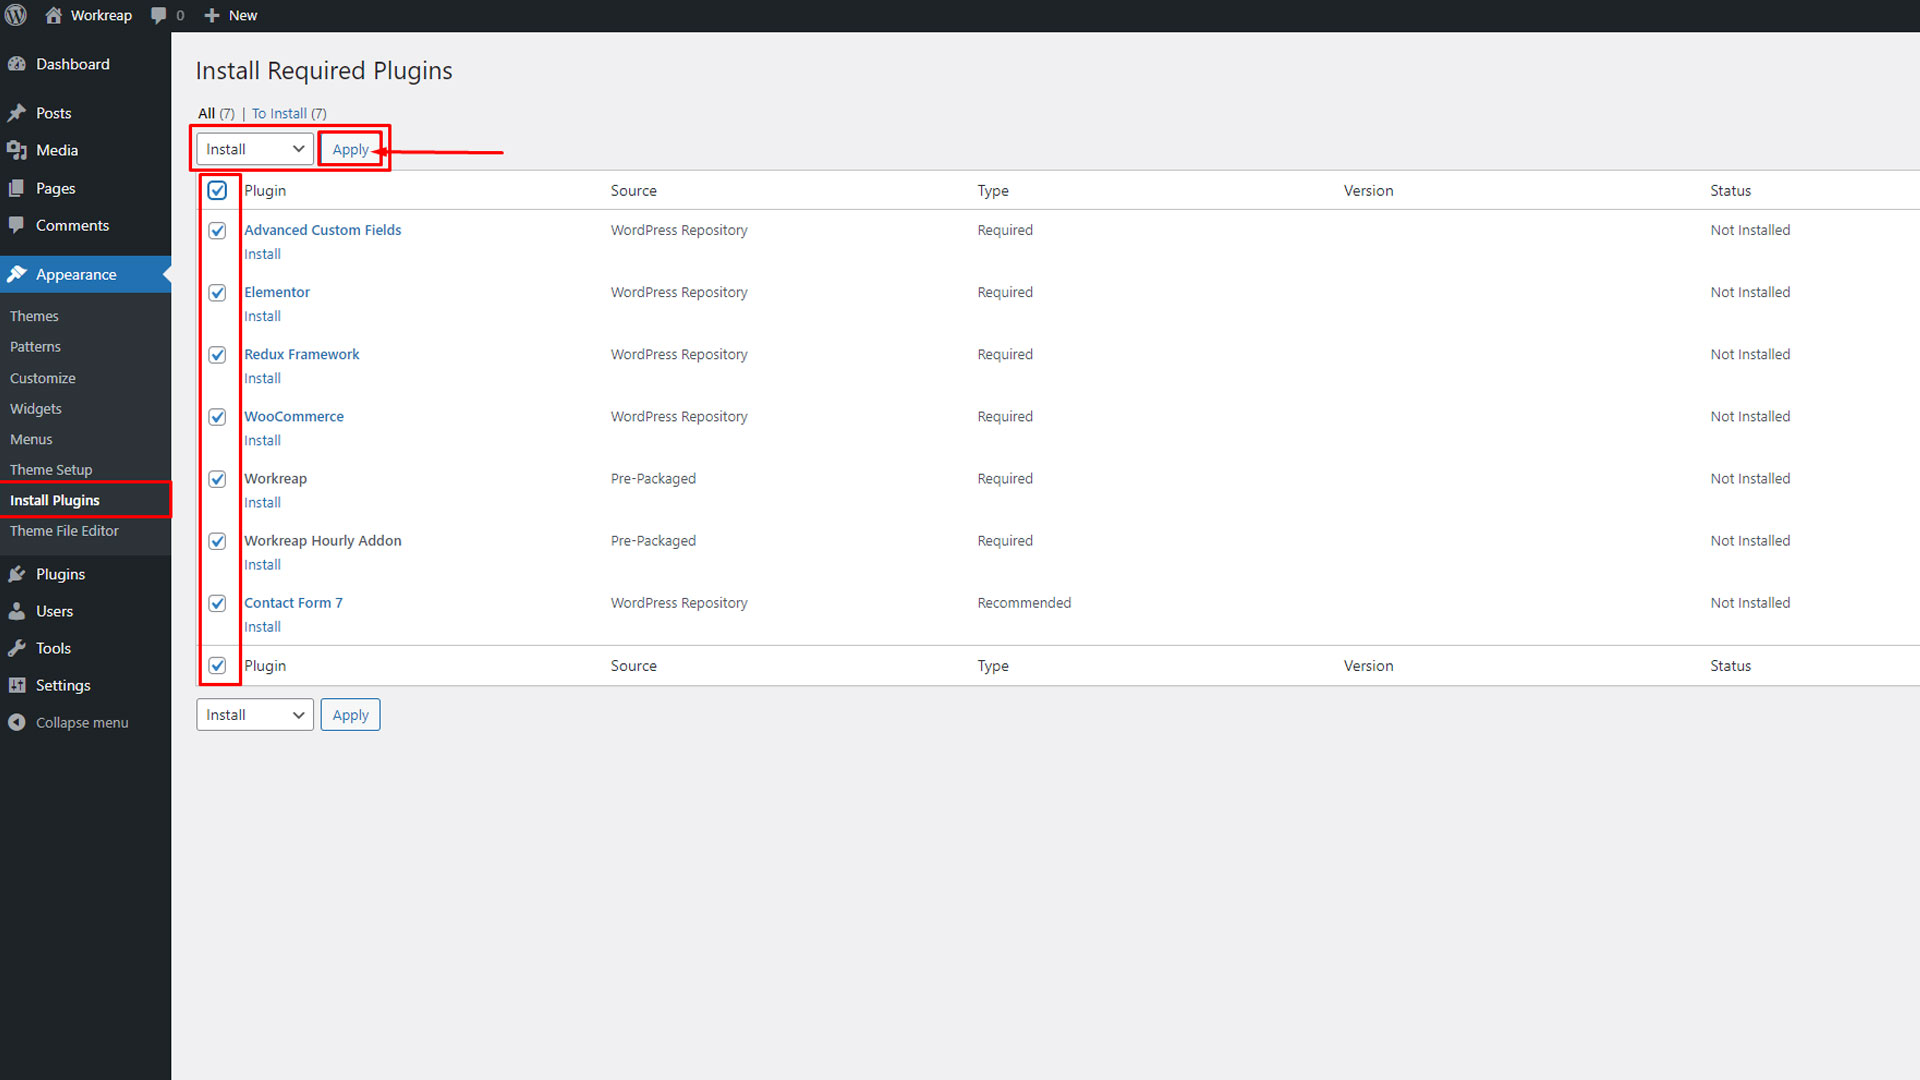Toggle the select-all checkbox in table header
Viewport: 1920px width, 1080px height.
tap(217, 190)
